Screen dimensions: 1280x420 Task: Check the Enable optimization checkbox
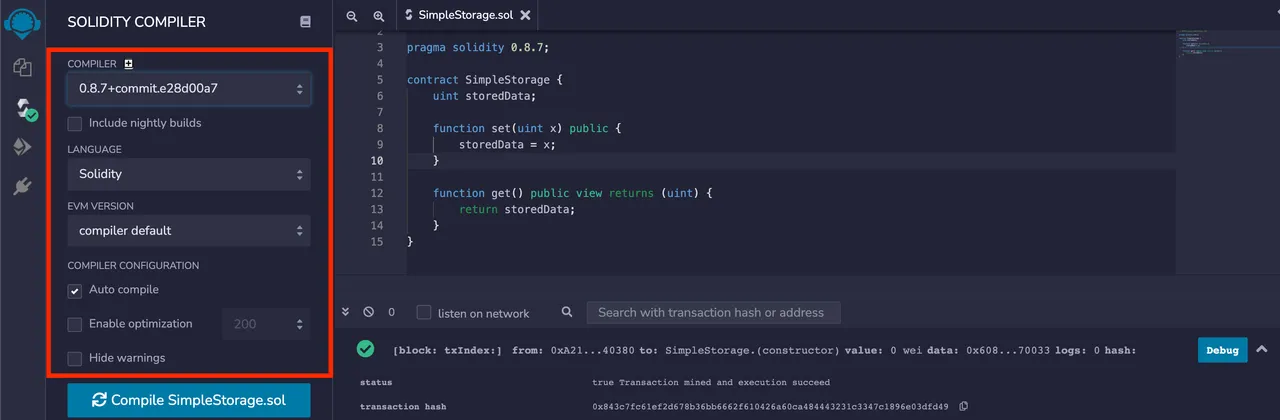(75, 324)
